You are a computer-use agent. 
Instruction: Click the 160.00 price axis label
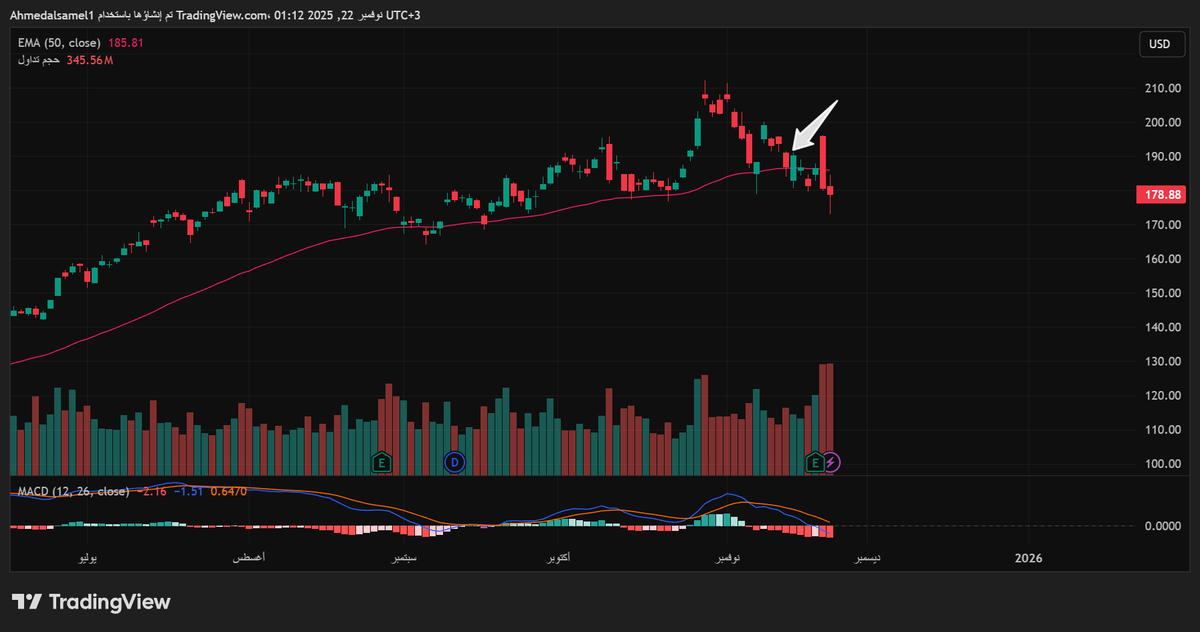pyautogui.click(x=1161, y=259)
